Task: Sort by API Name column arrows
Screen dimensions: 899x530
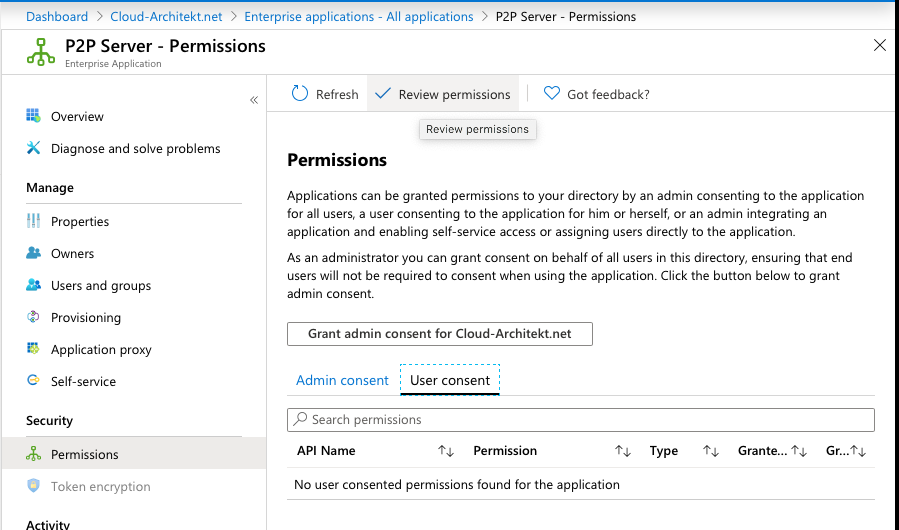Action: pos(446,451)
